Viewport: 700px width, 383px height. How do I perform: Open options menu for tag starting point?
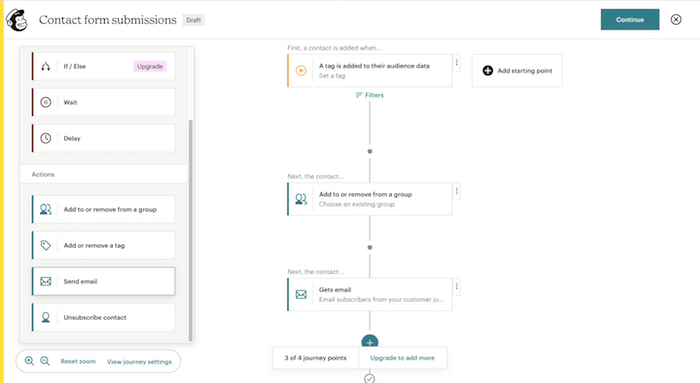(x=456, y=62)
